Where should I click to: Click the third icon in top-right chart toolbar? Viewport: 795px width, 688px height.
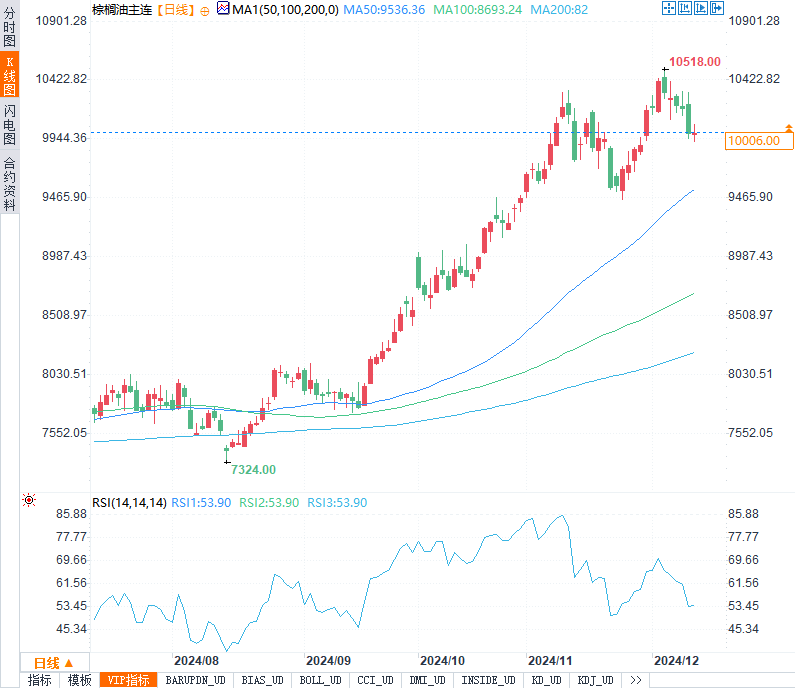700,9
